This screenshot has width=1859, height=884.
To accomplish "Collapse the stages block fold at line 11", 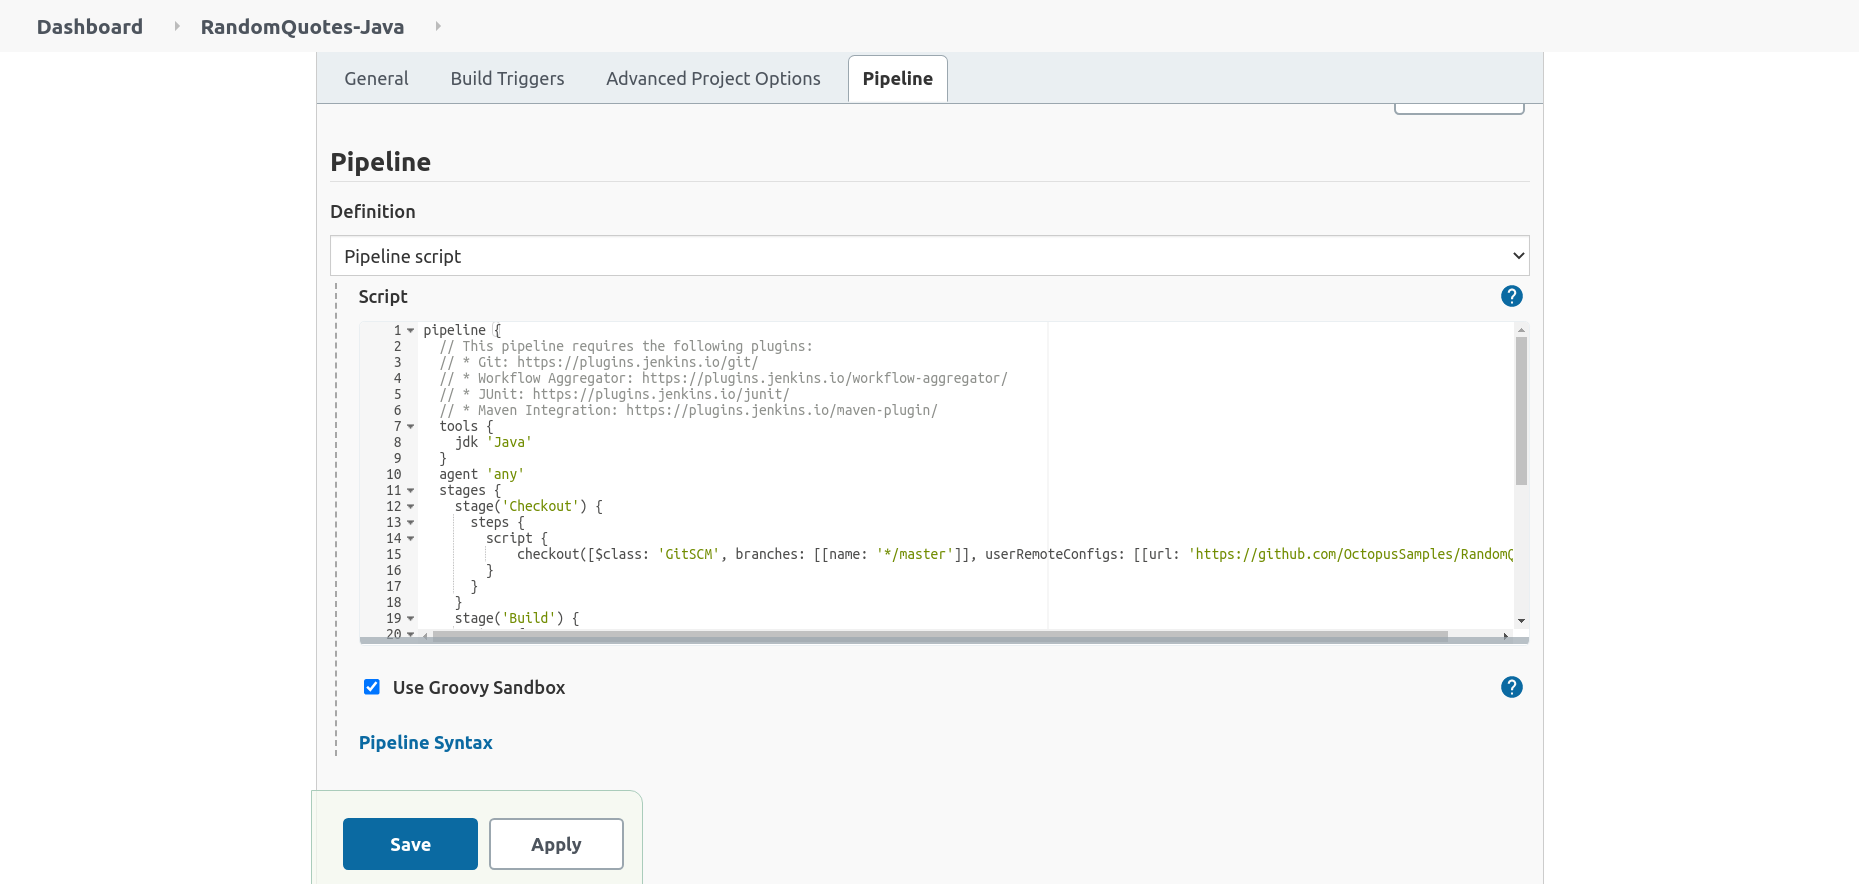I will coord(410,490).
